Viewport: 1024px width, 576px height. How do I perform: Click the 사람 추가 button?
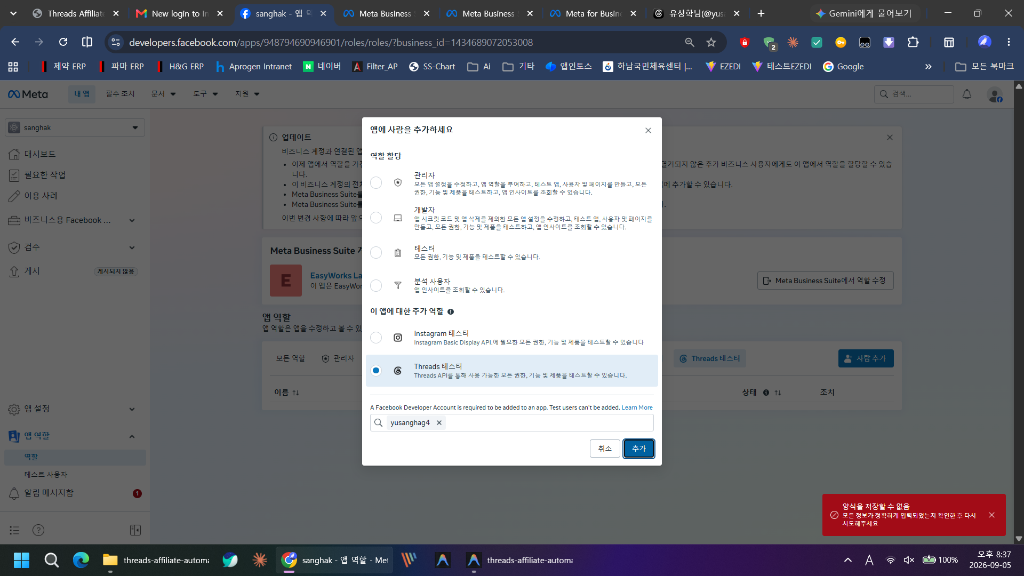pos(866,359)
